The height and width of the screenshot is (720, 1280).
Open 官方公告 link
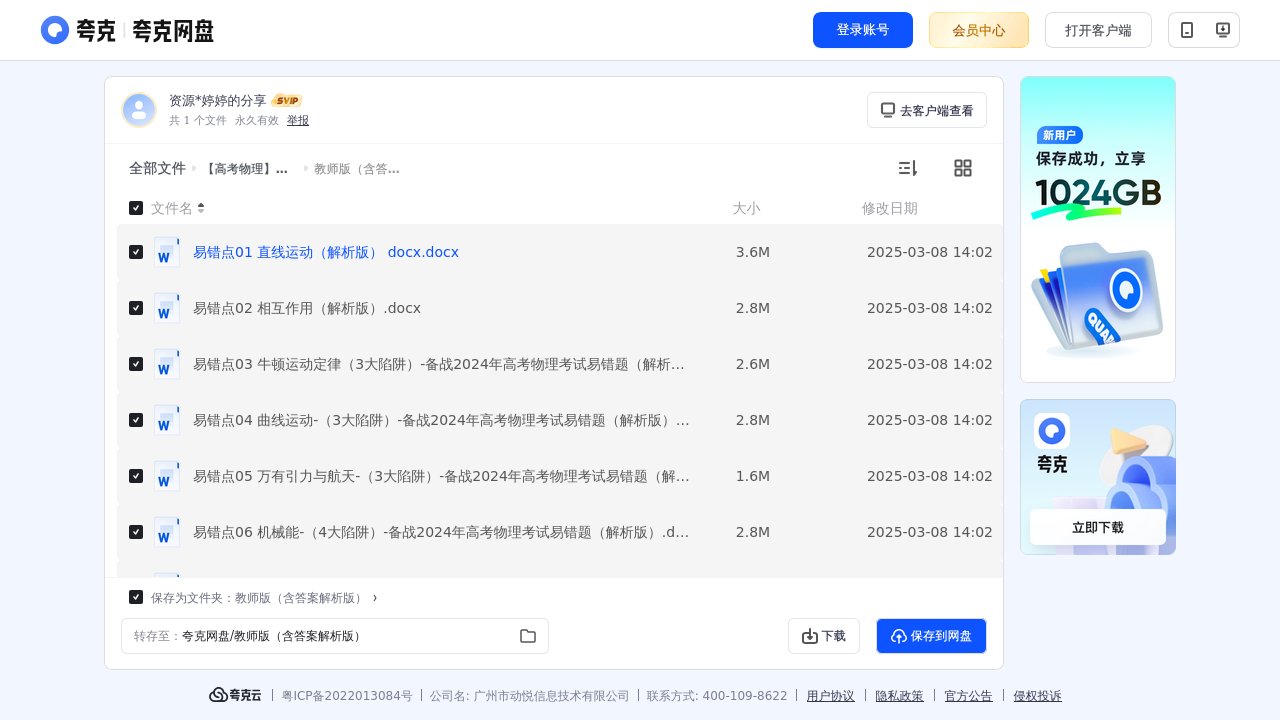pos(969,696)
